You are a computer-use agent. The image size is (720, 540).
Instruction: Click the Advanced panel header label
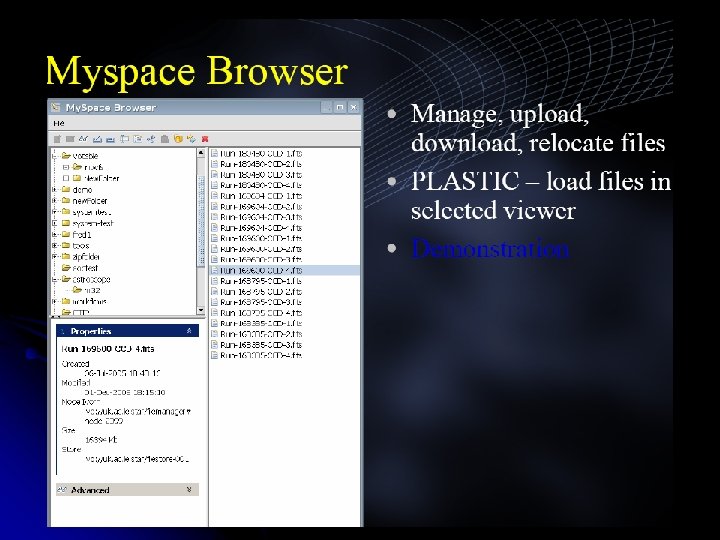coord(90,490)
